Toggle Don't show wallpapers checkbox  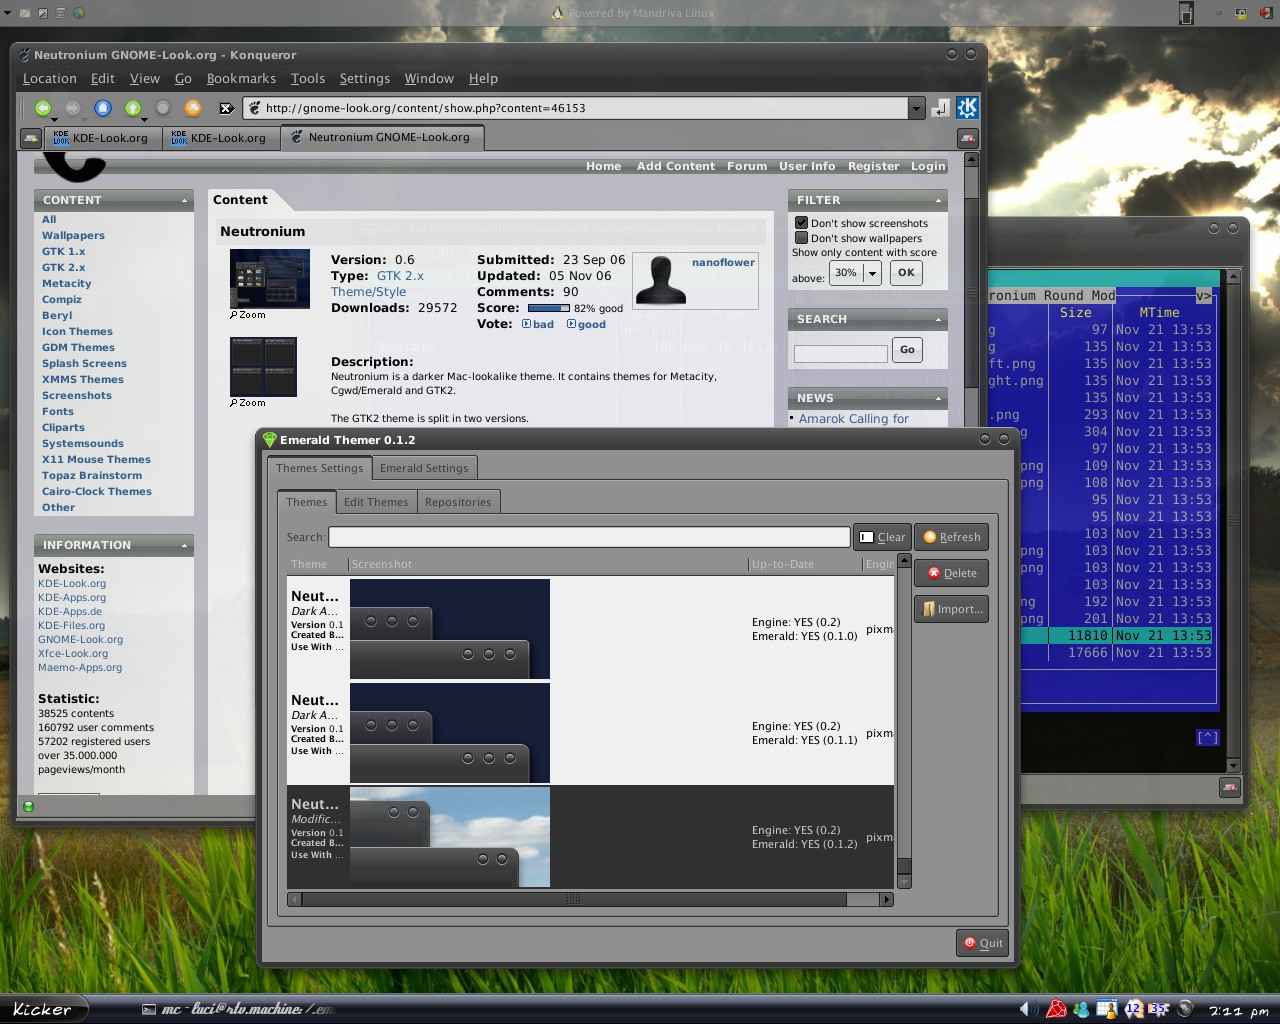(x=801, y=238)
